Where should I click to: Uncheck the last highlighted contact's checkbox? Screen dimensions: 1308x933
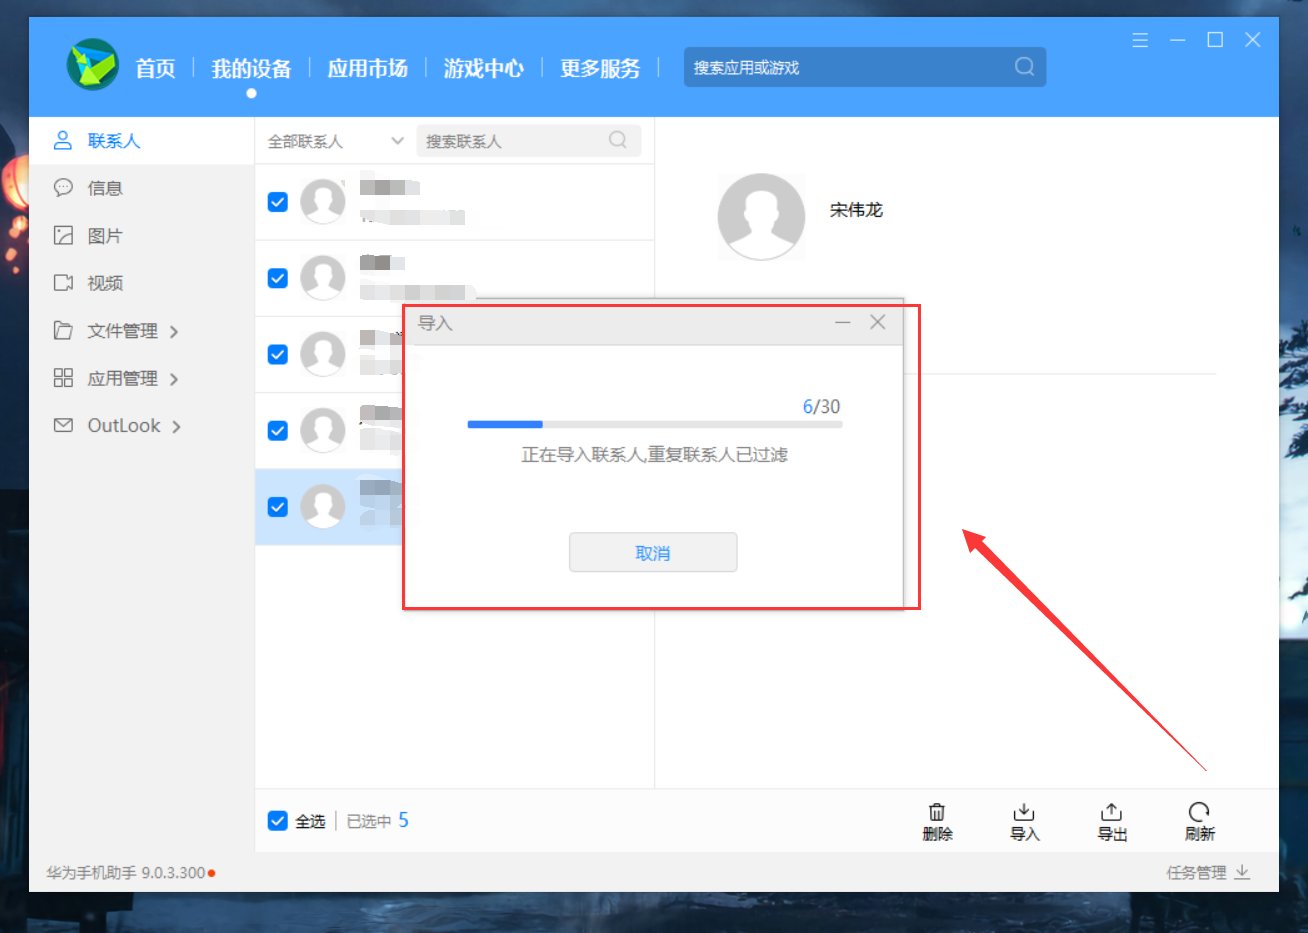pyautogui.click(x=277, y=507)
